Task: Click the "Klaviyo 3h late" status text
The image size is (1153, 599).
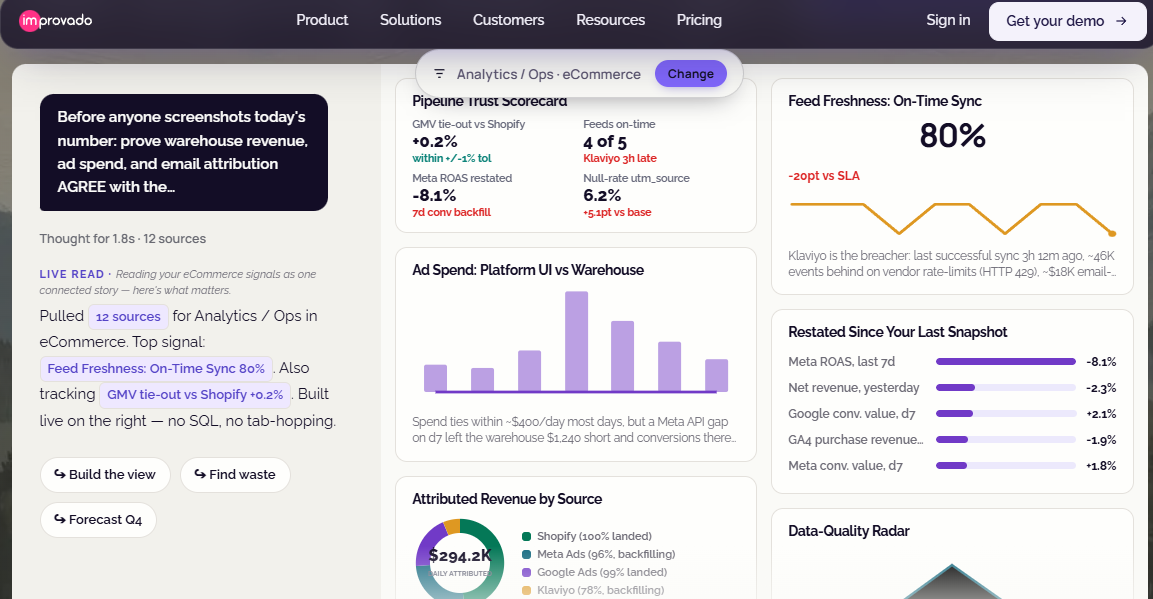Action: tap(620, 158)
